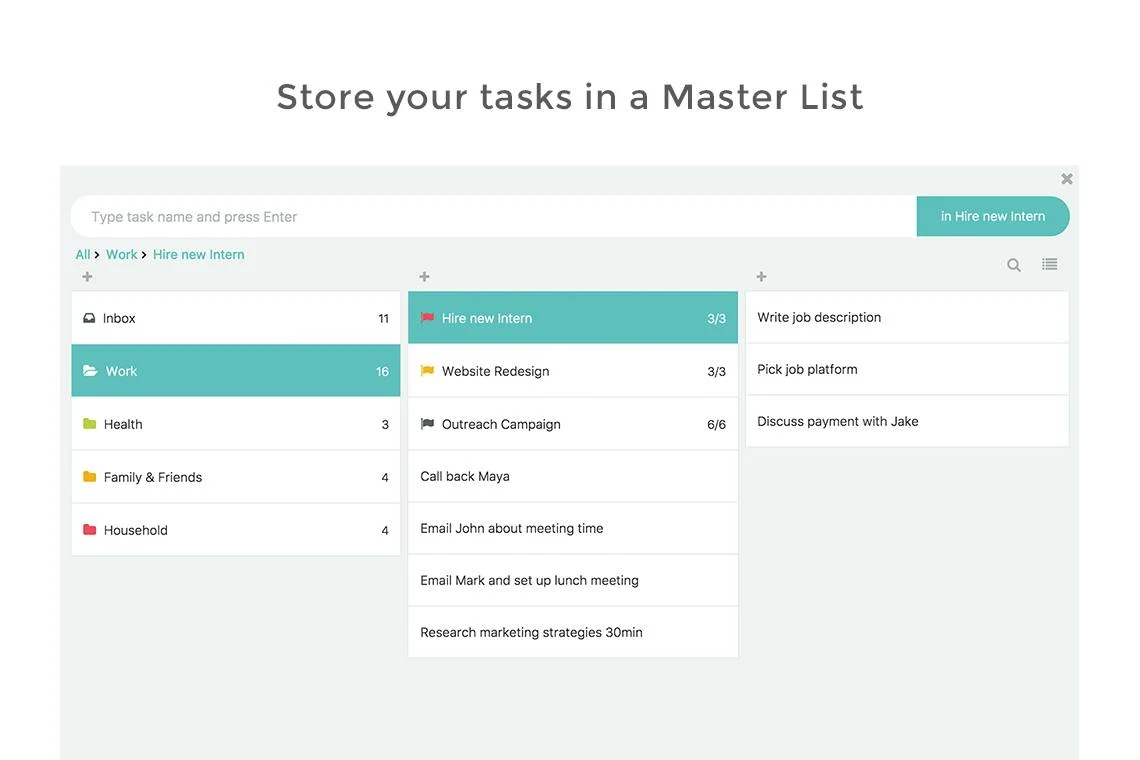Select 'Discuss payment with Jake' task

[x=907, y=421]
